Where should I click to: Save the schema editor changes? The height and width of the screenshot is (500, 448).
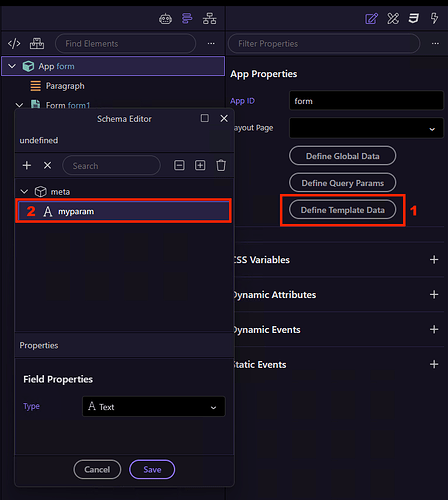(152, 469)
